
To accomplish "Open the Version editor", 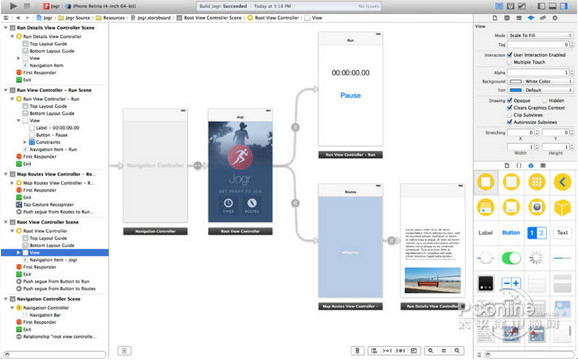I will pos(522,6).
